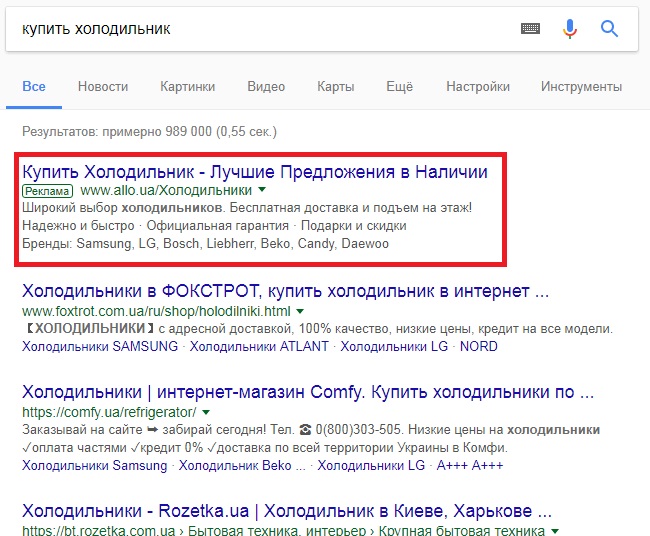
Task: Open the NORD sitelink
Action: 479,346
